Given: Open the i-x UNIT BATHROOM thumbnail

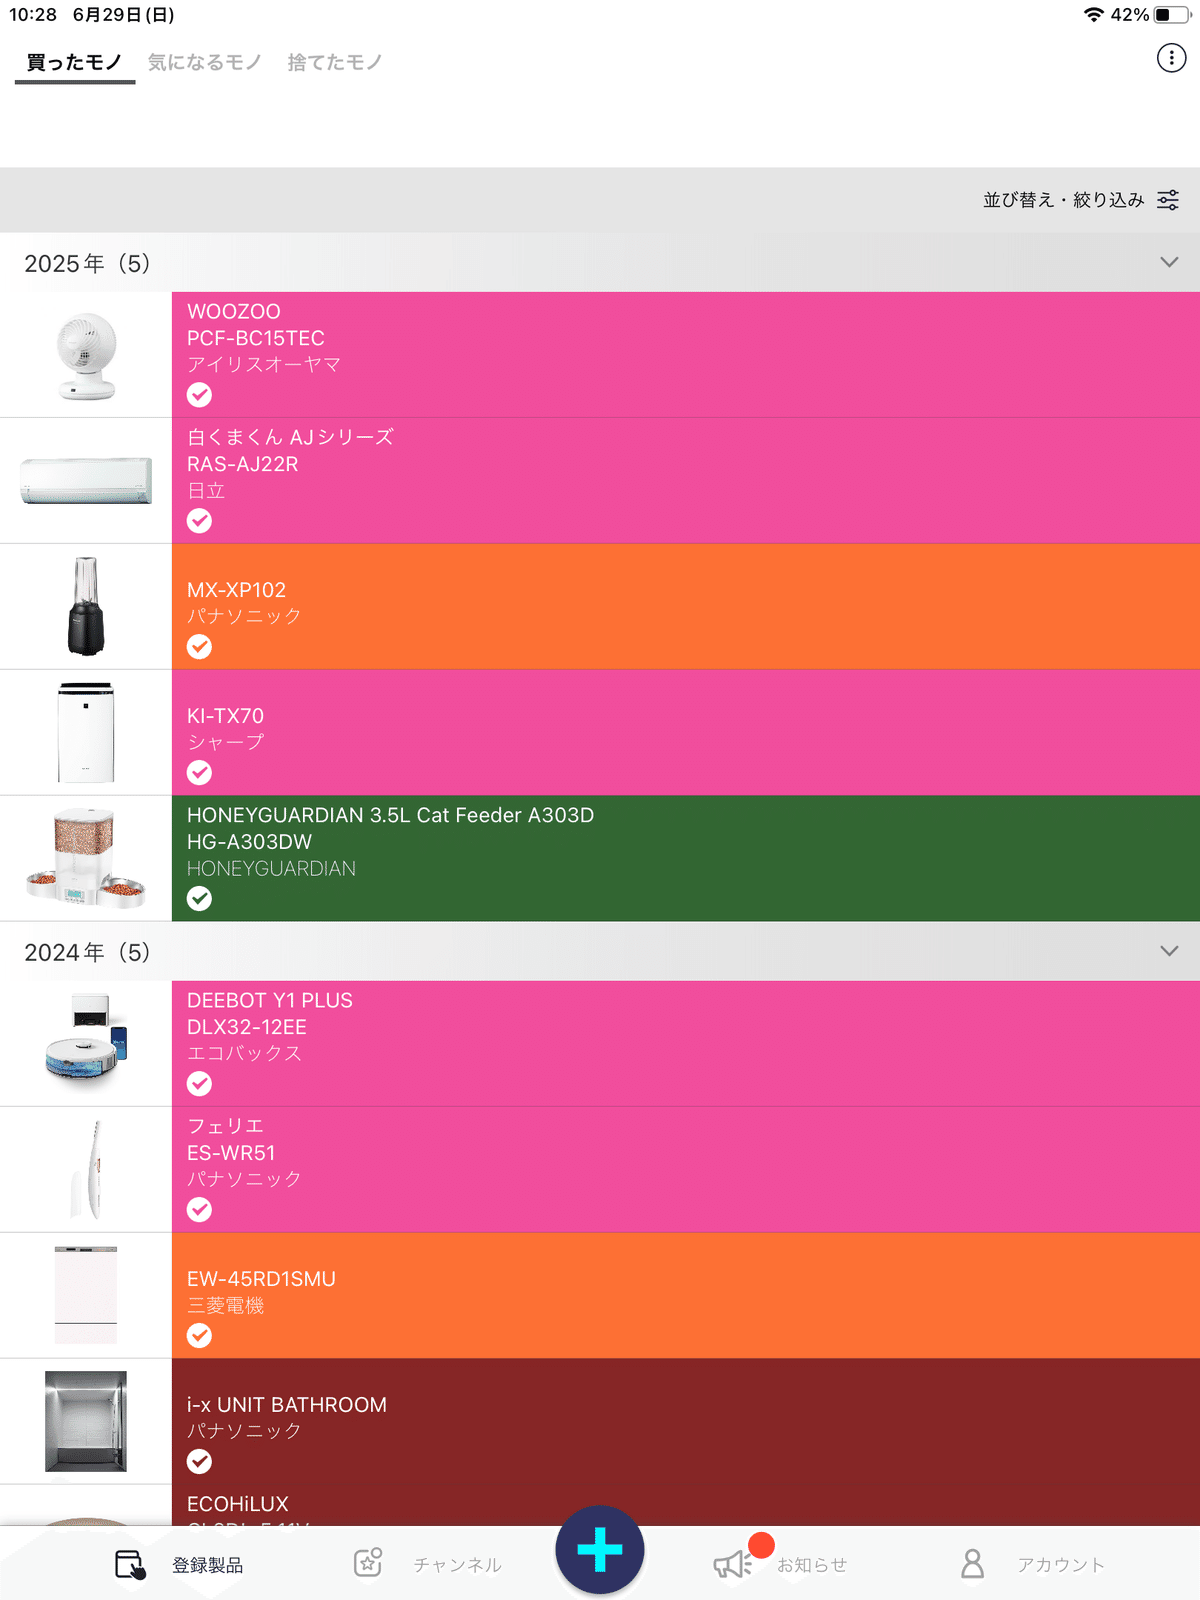Looking at the screenshot, I should tap(86, 1421).
